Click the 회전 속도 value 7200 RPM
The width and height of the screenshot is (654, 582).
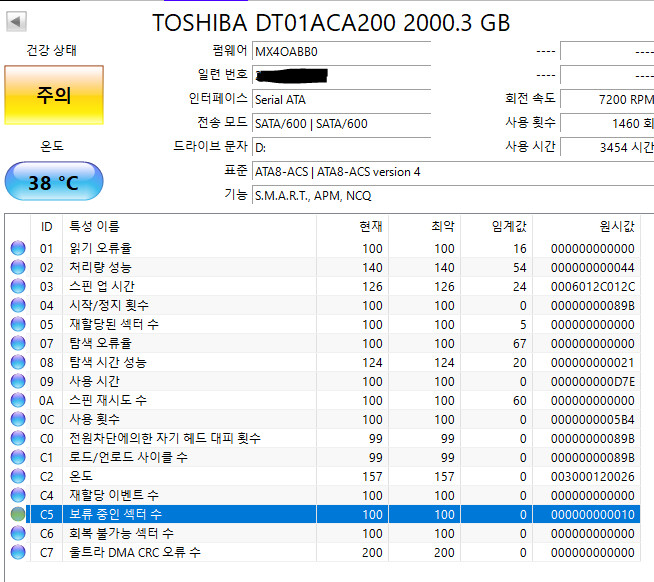(607, 100)
